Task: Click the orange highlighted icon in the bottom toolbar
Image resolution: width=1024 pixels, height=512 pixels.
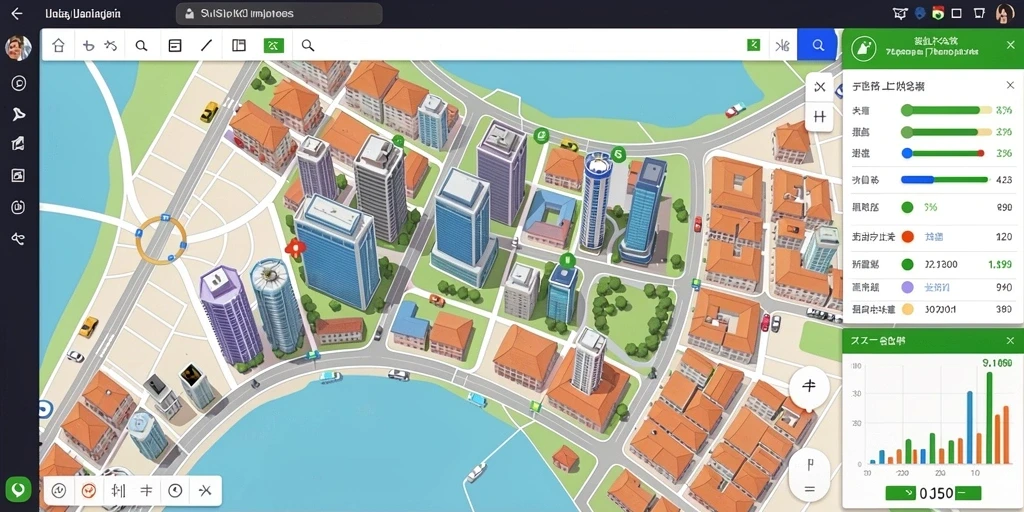Action: pos(89,490)
